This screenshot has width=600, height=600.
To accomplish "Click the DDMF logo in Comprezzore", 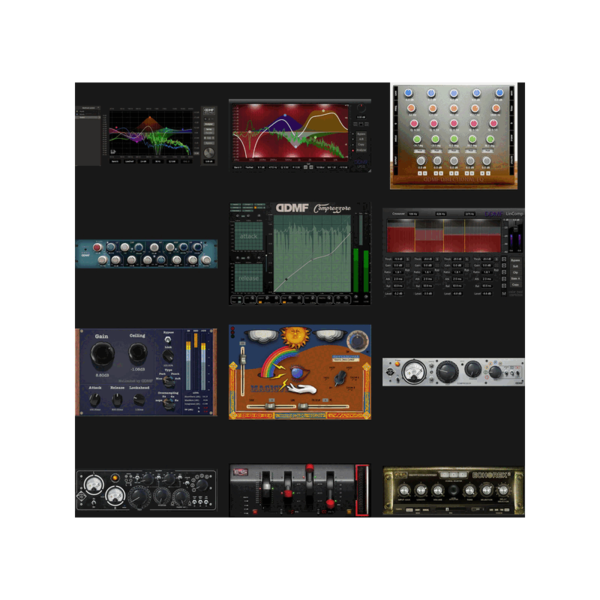I will pos(292,208).
